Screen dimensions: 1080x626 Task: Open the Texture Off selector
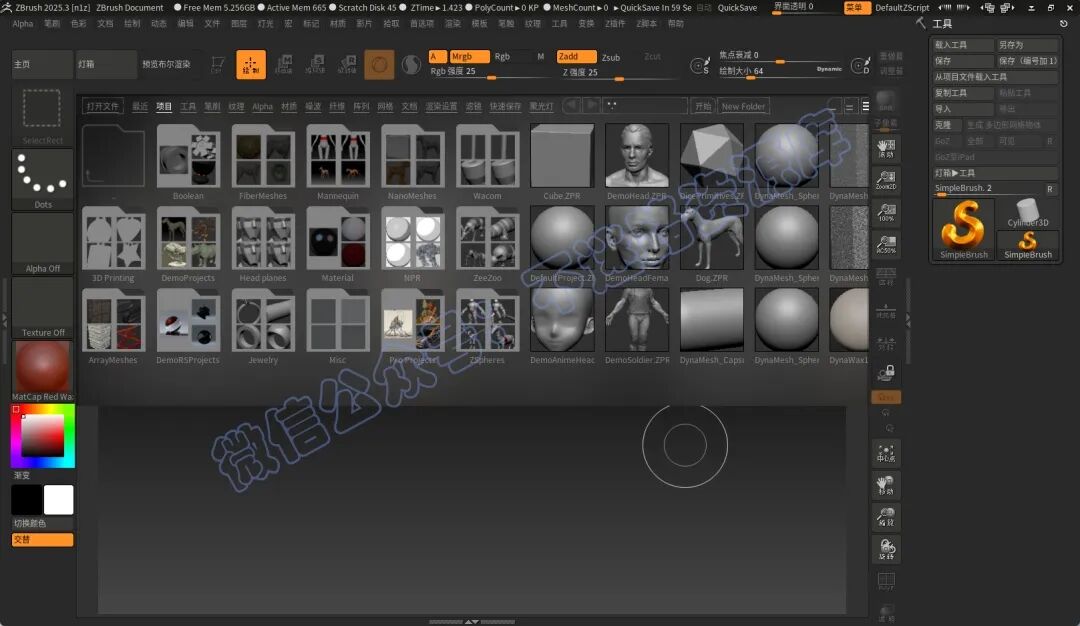tap(42, 308)
